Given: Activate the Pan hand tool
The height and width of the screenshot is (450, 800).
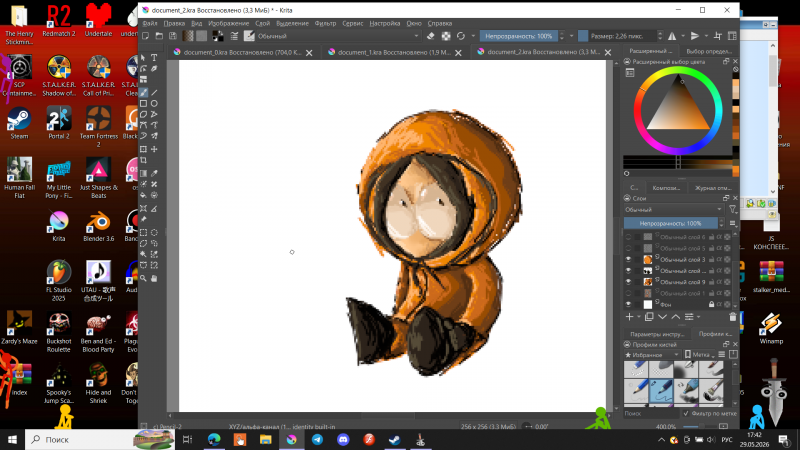Looking at the screenshot, I should (154, 279).
